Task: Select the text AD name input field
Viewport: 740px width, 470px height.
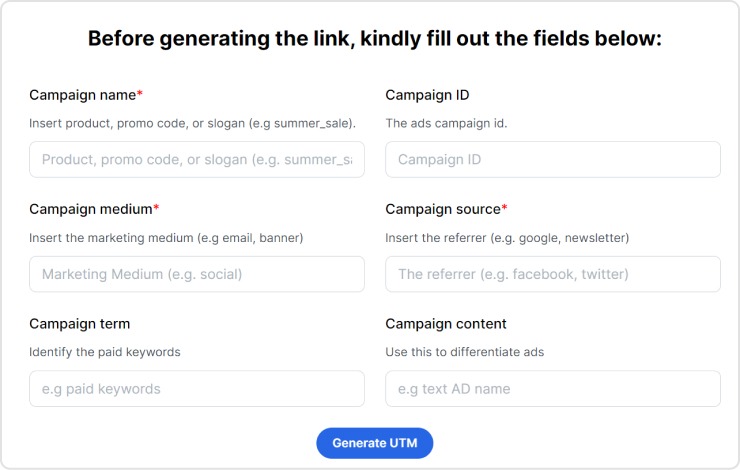Action: [552, 389]
